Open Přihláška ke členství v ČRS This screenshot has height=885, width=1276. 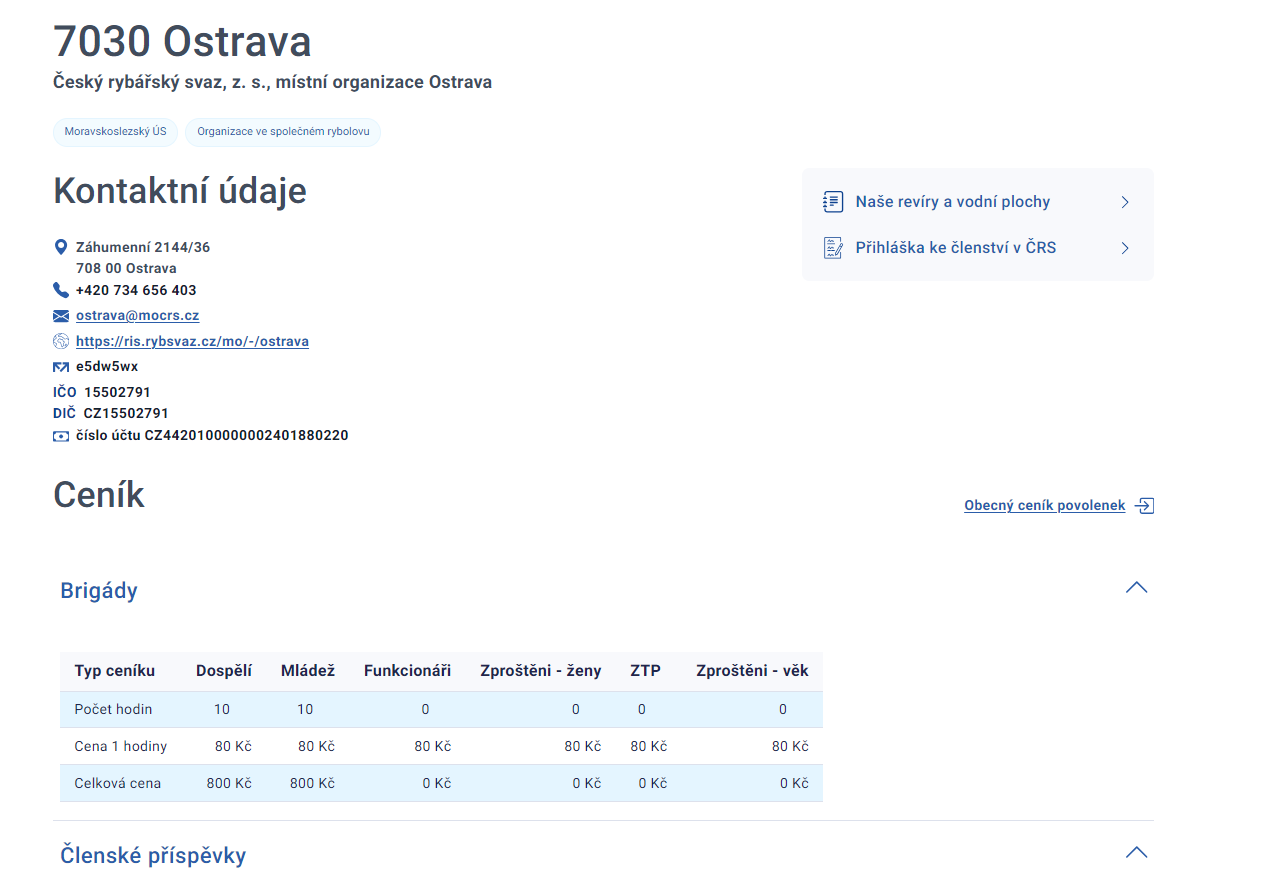point(956,248)
